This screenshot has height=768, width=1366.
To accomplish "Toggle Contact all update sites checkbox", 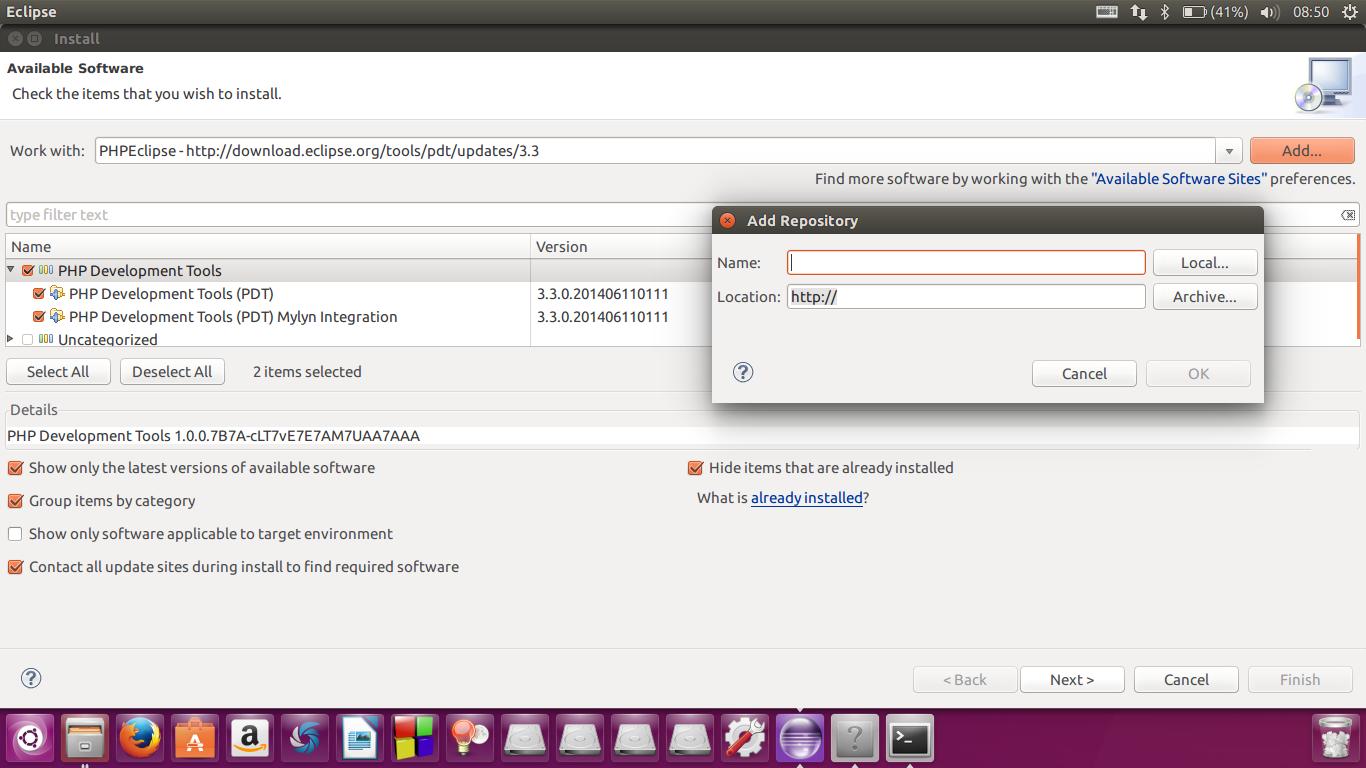I will coord(15,567).
